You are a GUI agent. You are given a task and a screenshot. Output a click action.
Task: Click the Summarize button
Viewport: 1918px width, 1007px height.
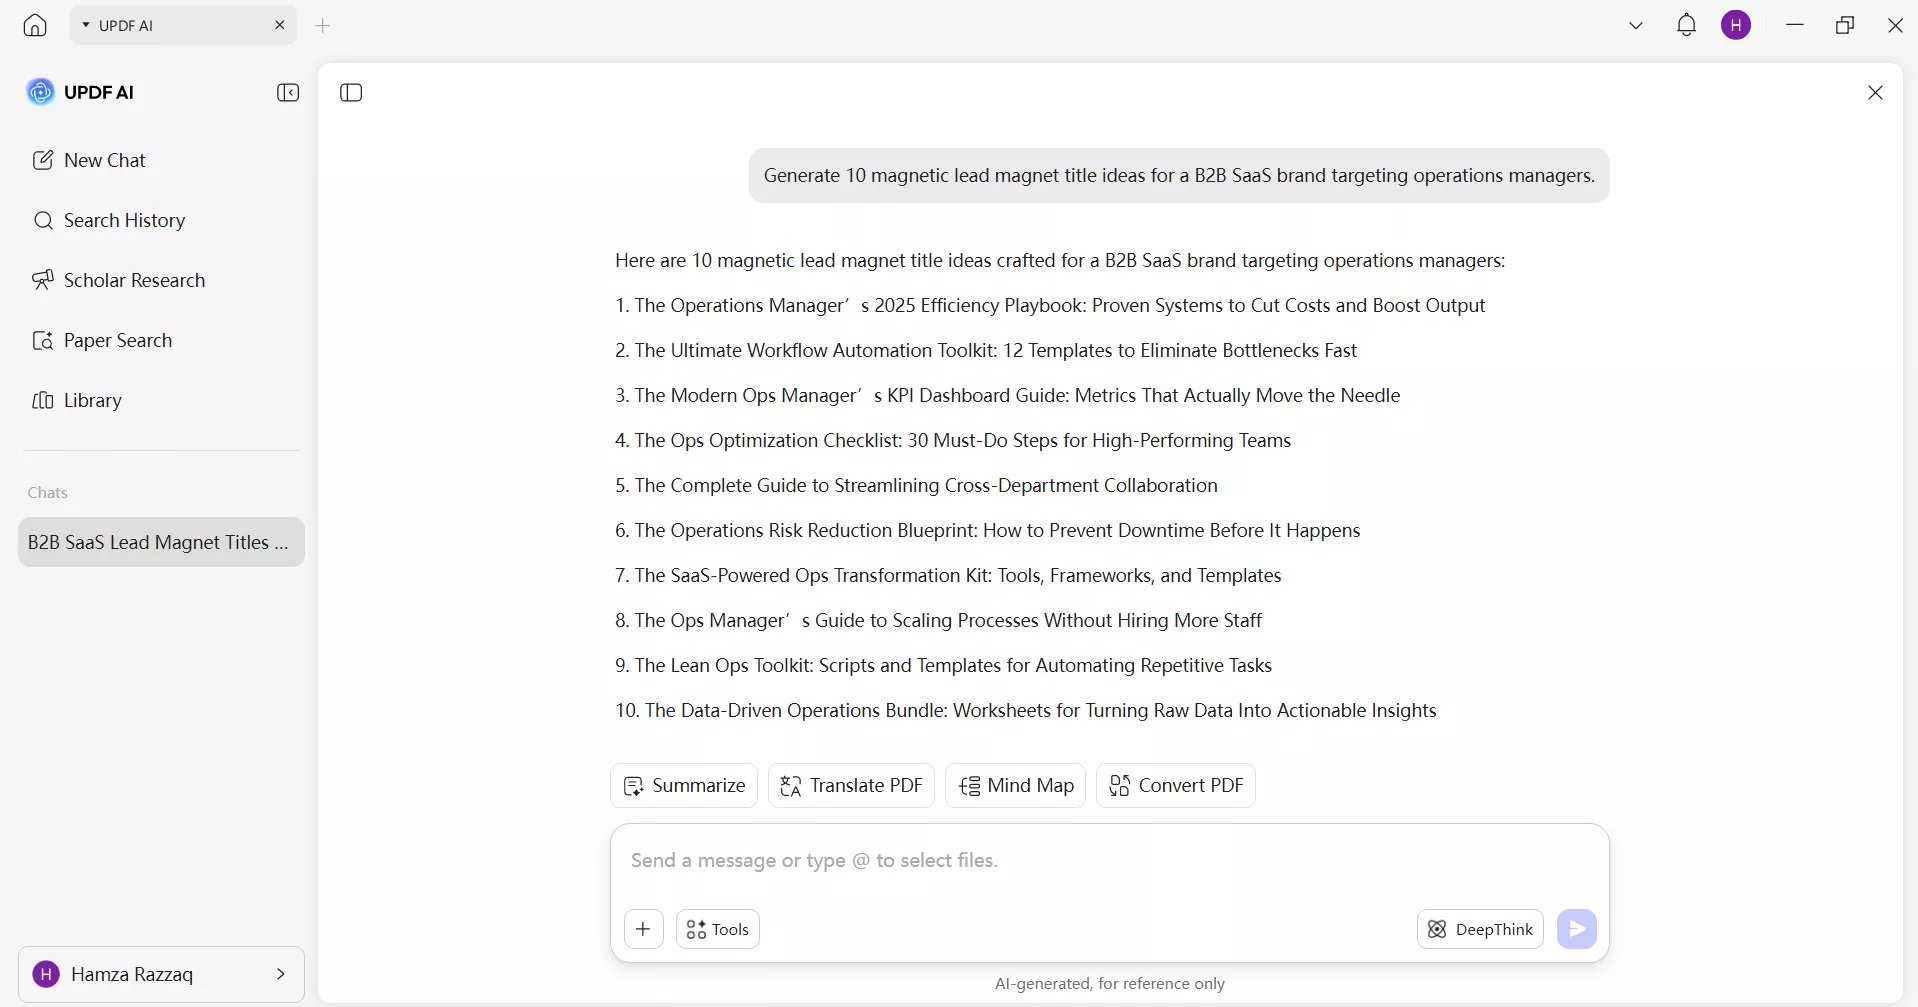point(684,786)
